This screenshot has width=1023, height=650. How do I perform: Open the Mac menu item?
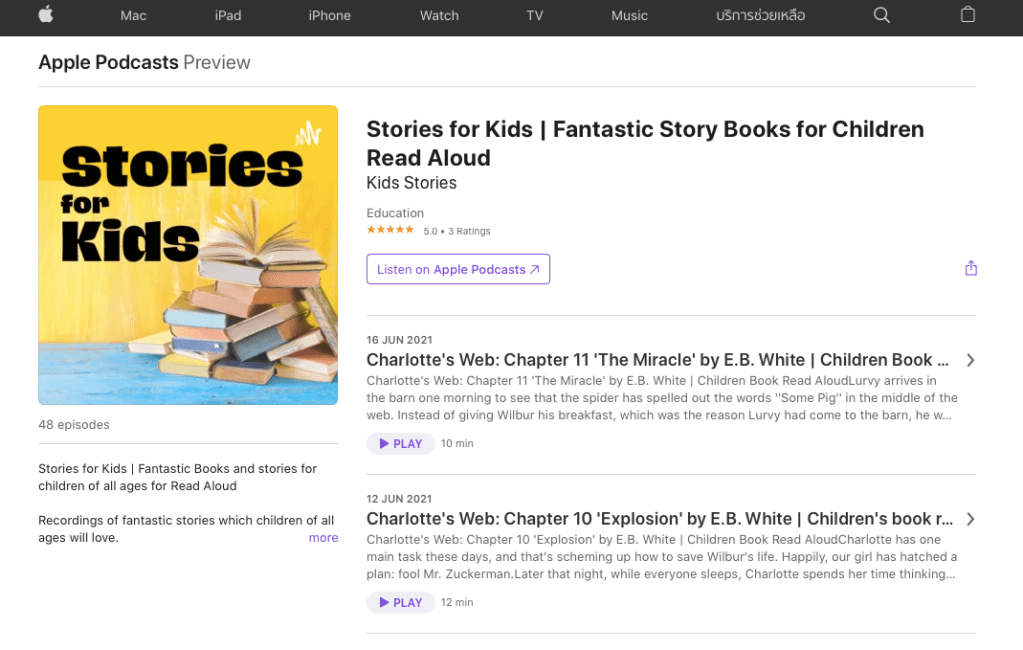pos(133,15)
